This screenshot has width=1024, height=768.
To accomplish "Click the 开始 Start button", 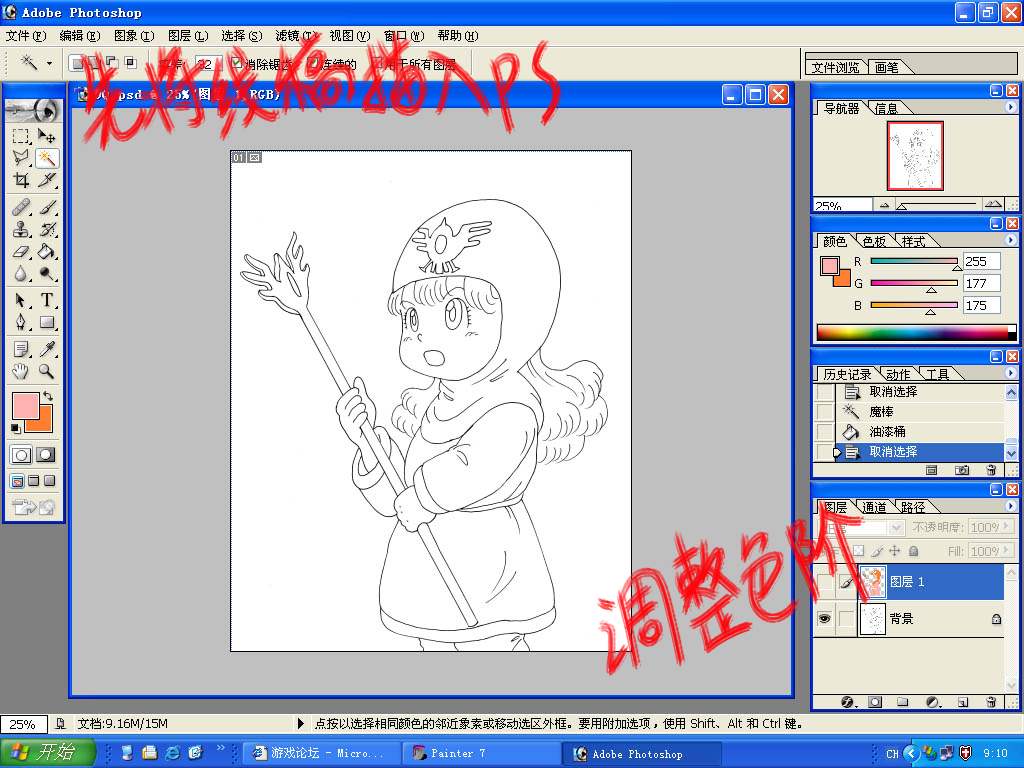I will 47,752.
